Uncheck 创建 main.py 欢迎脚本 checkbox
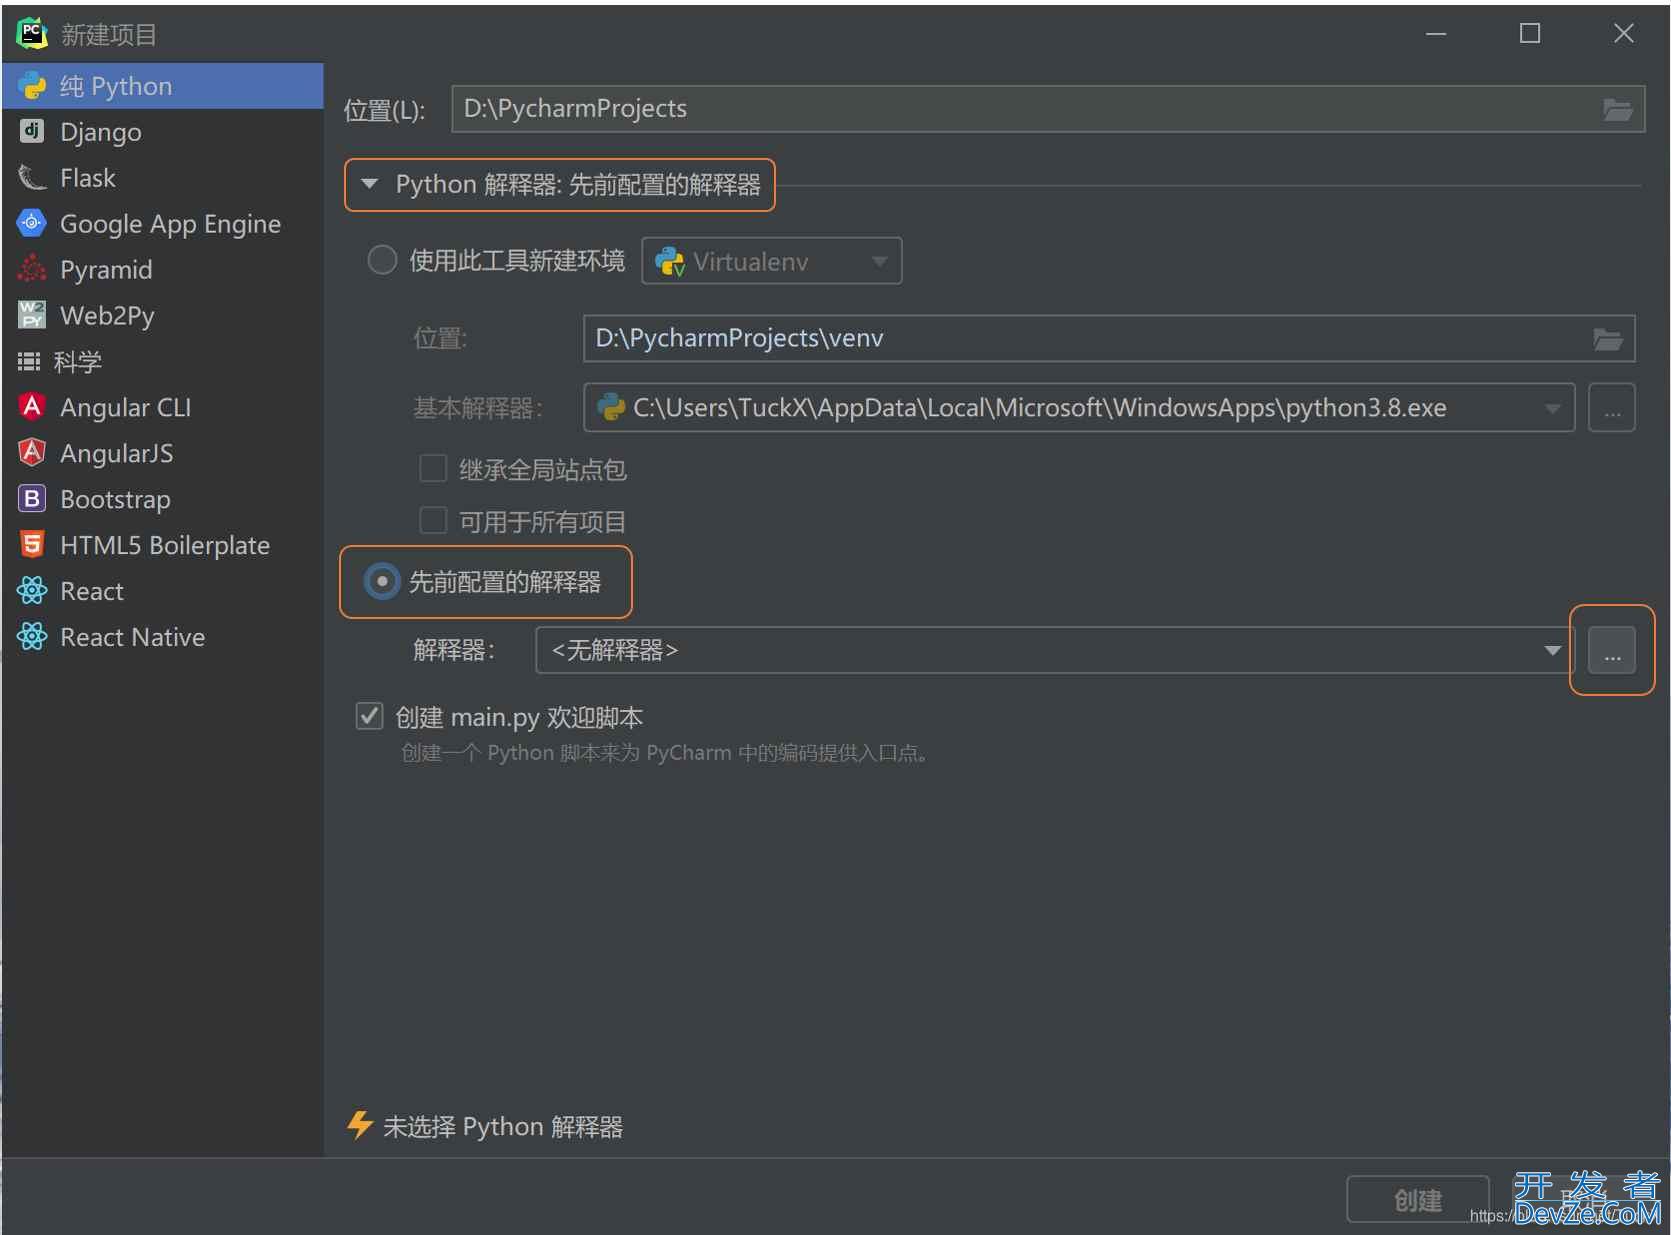Screen dimensions: 1671x1235 click(x=369, y=716)
